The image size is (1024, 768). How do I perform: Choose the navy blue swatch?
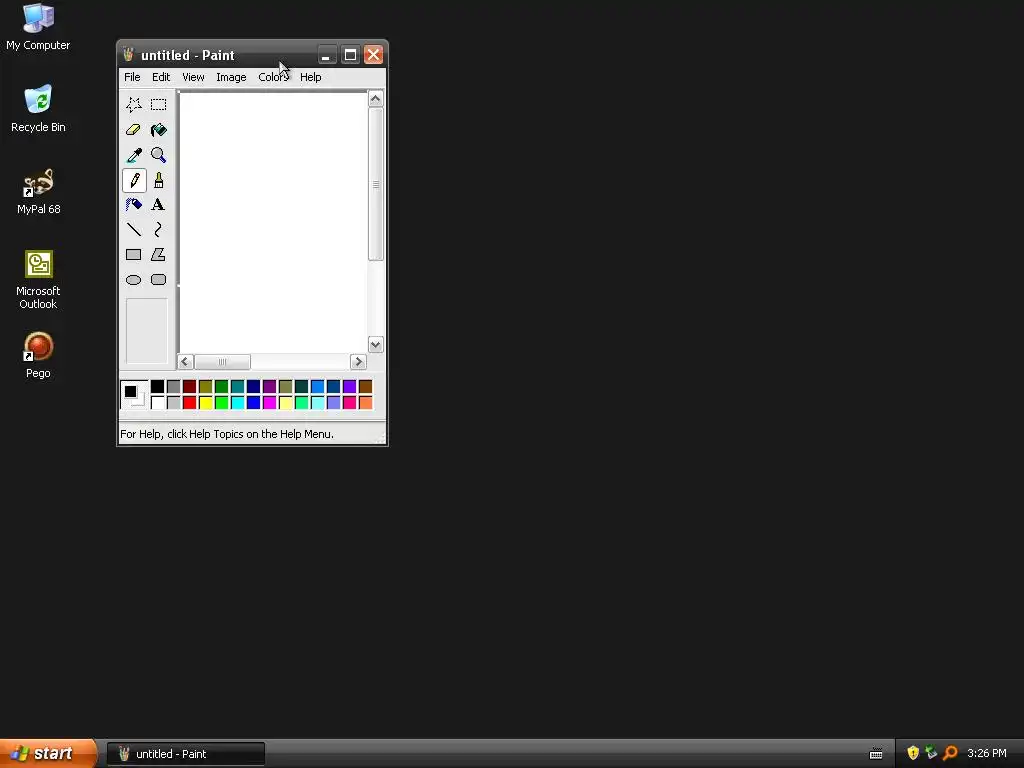[x=253, y=387]
